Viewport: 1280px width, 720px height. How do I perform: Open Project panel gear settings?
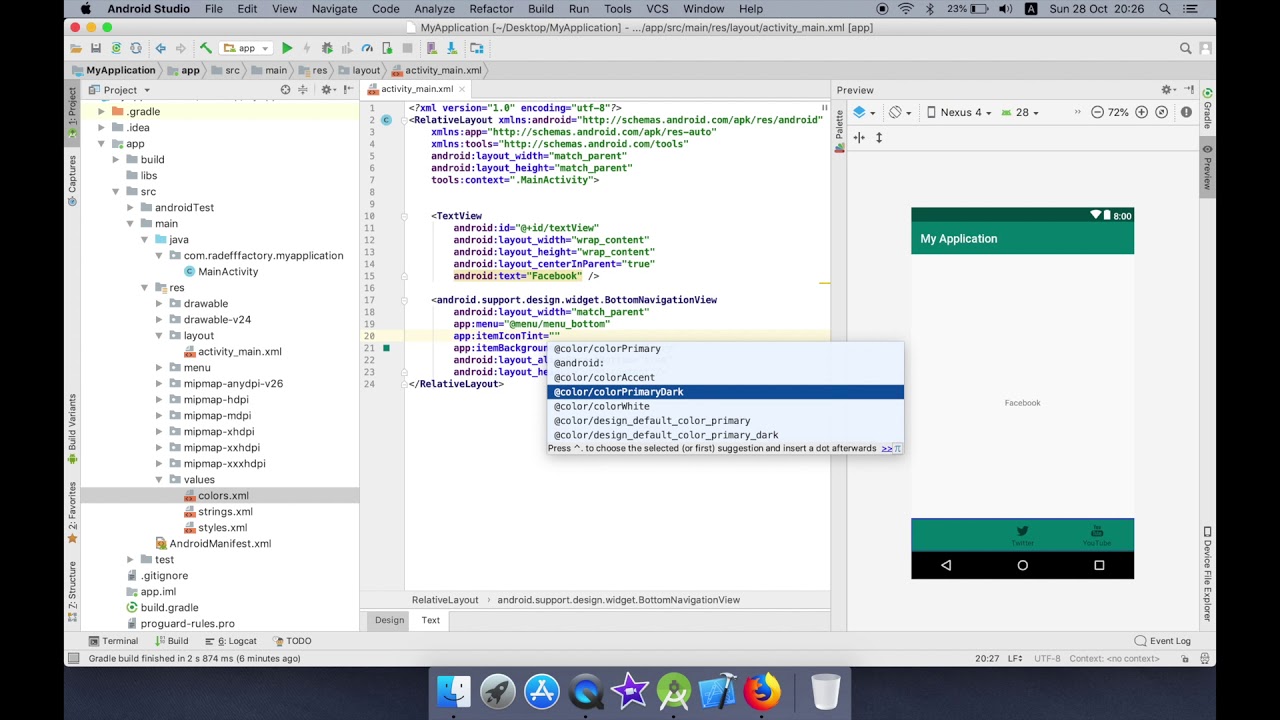pyautogui.click(x=327, y=90)
